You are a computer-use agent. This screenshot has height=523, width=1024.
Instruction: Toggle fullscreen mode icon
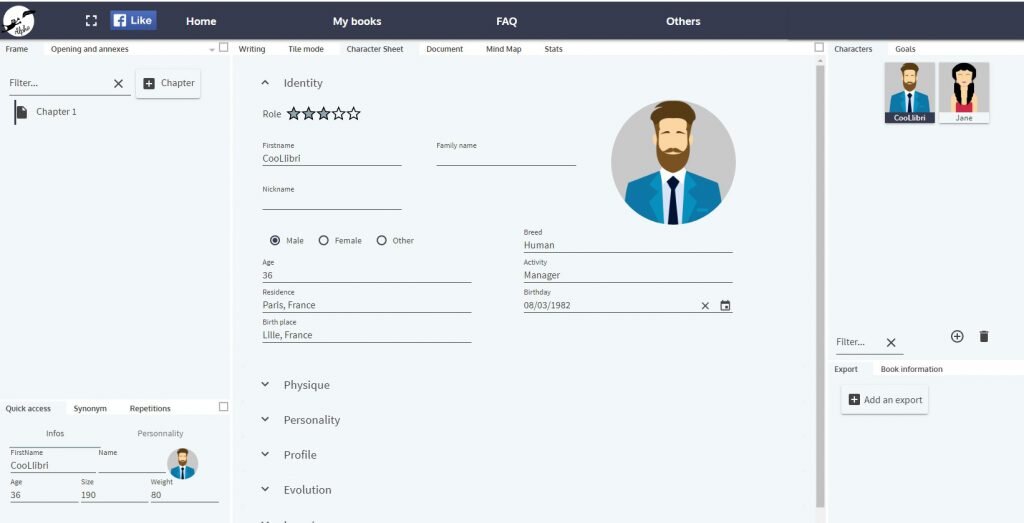click(91, 21)
